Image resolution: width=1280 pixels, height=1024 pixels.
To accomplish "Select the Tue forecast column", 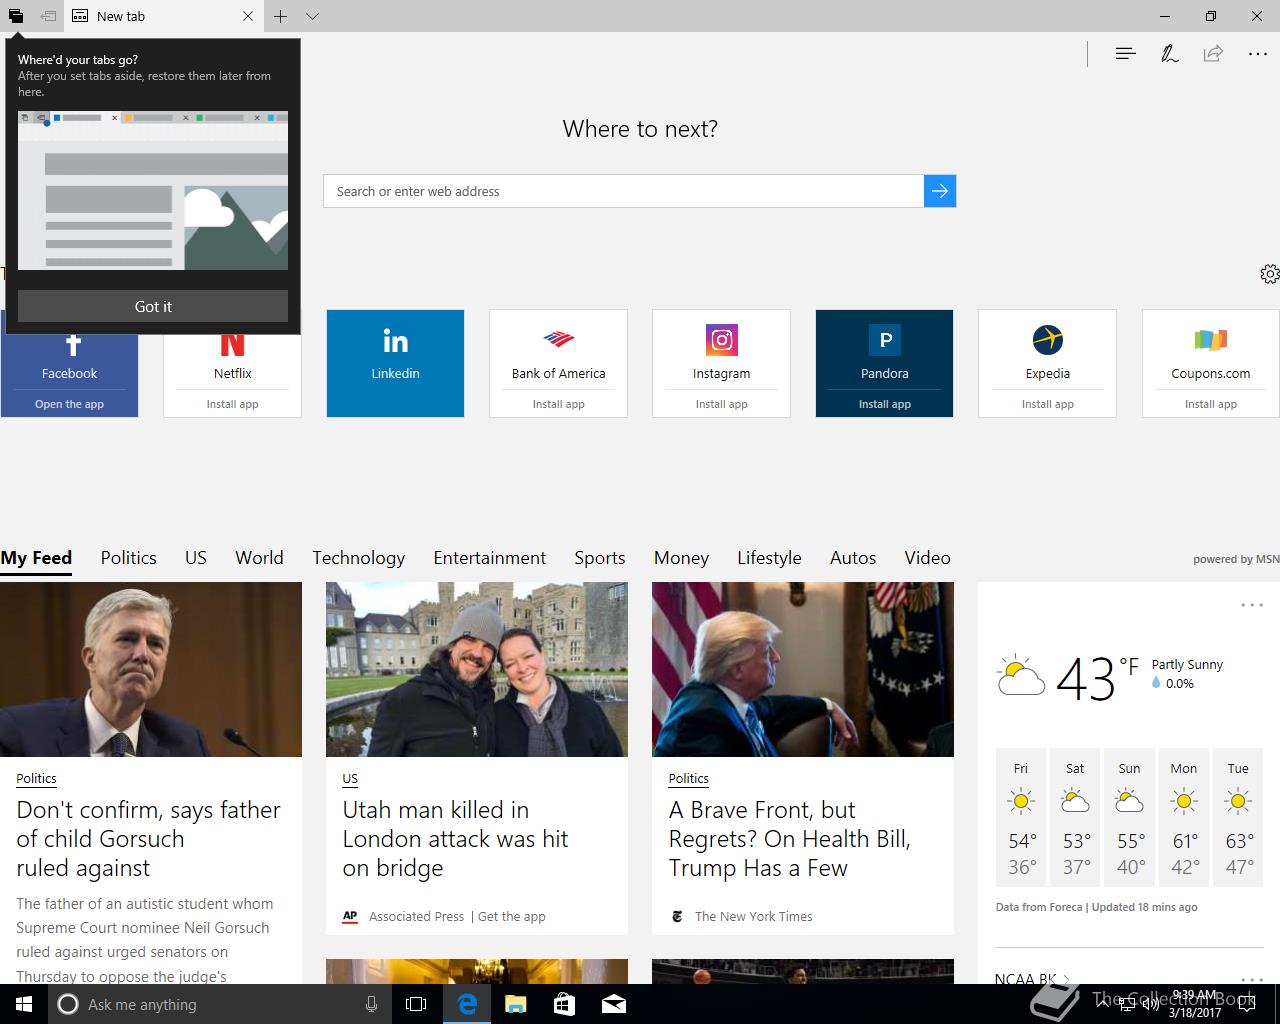I will click(x=1238, y=817).
